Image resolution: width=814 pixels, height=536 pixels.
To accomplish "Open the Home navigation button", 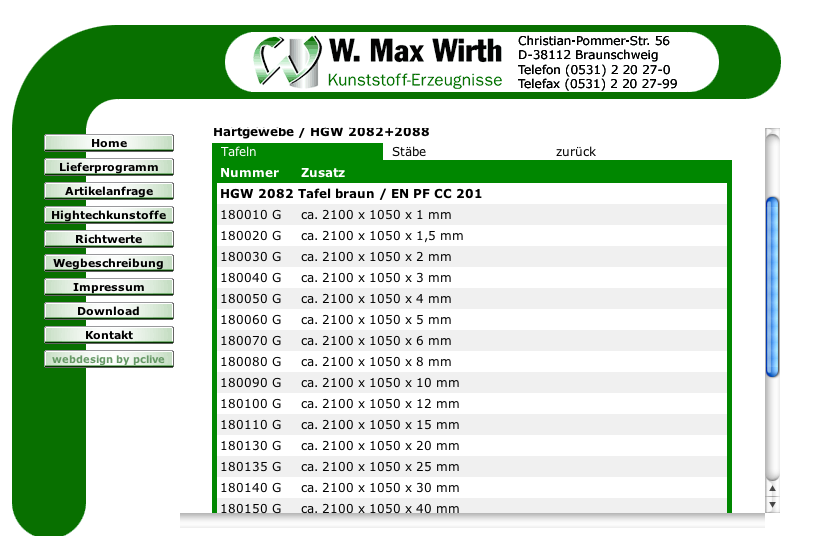I will [109, 143].
